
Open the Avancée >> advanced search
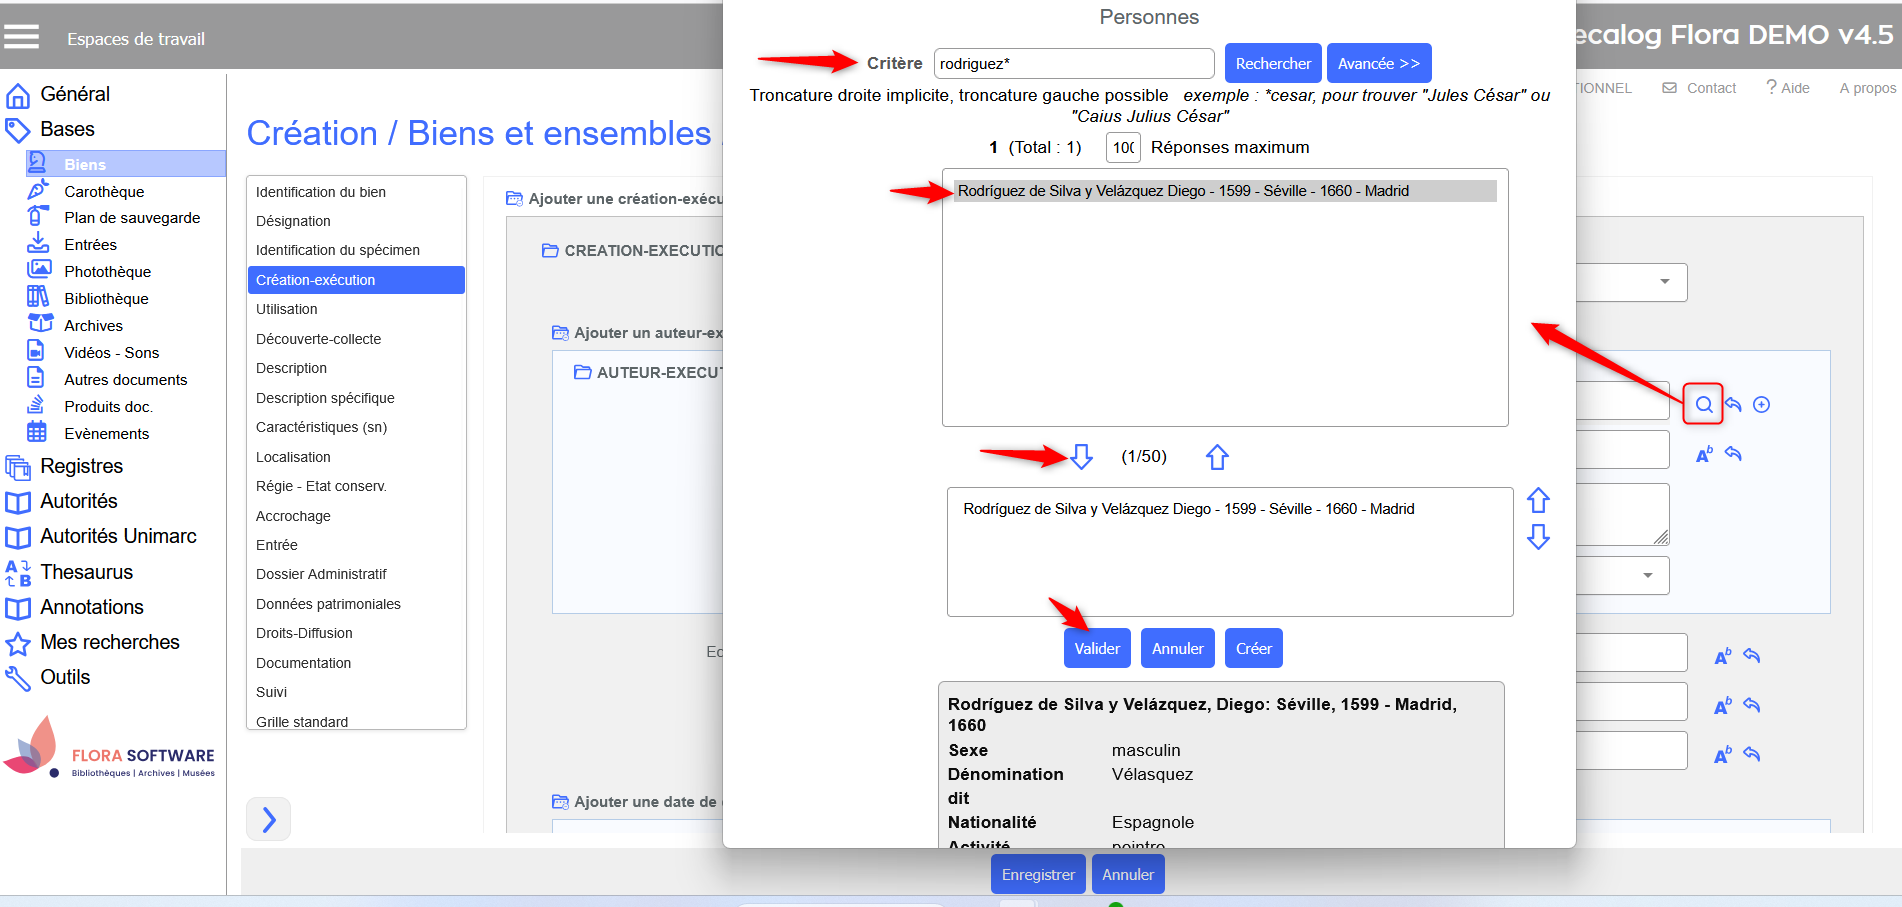(1379, 63)
